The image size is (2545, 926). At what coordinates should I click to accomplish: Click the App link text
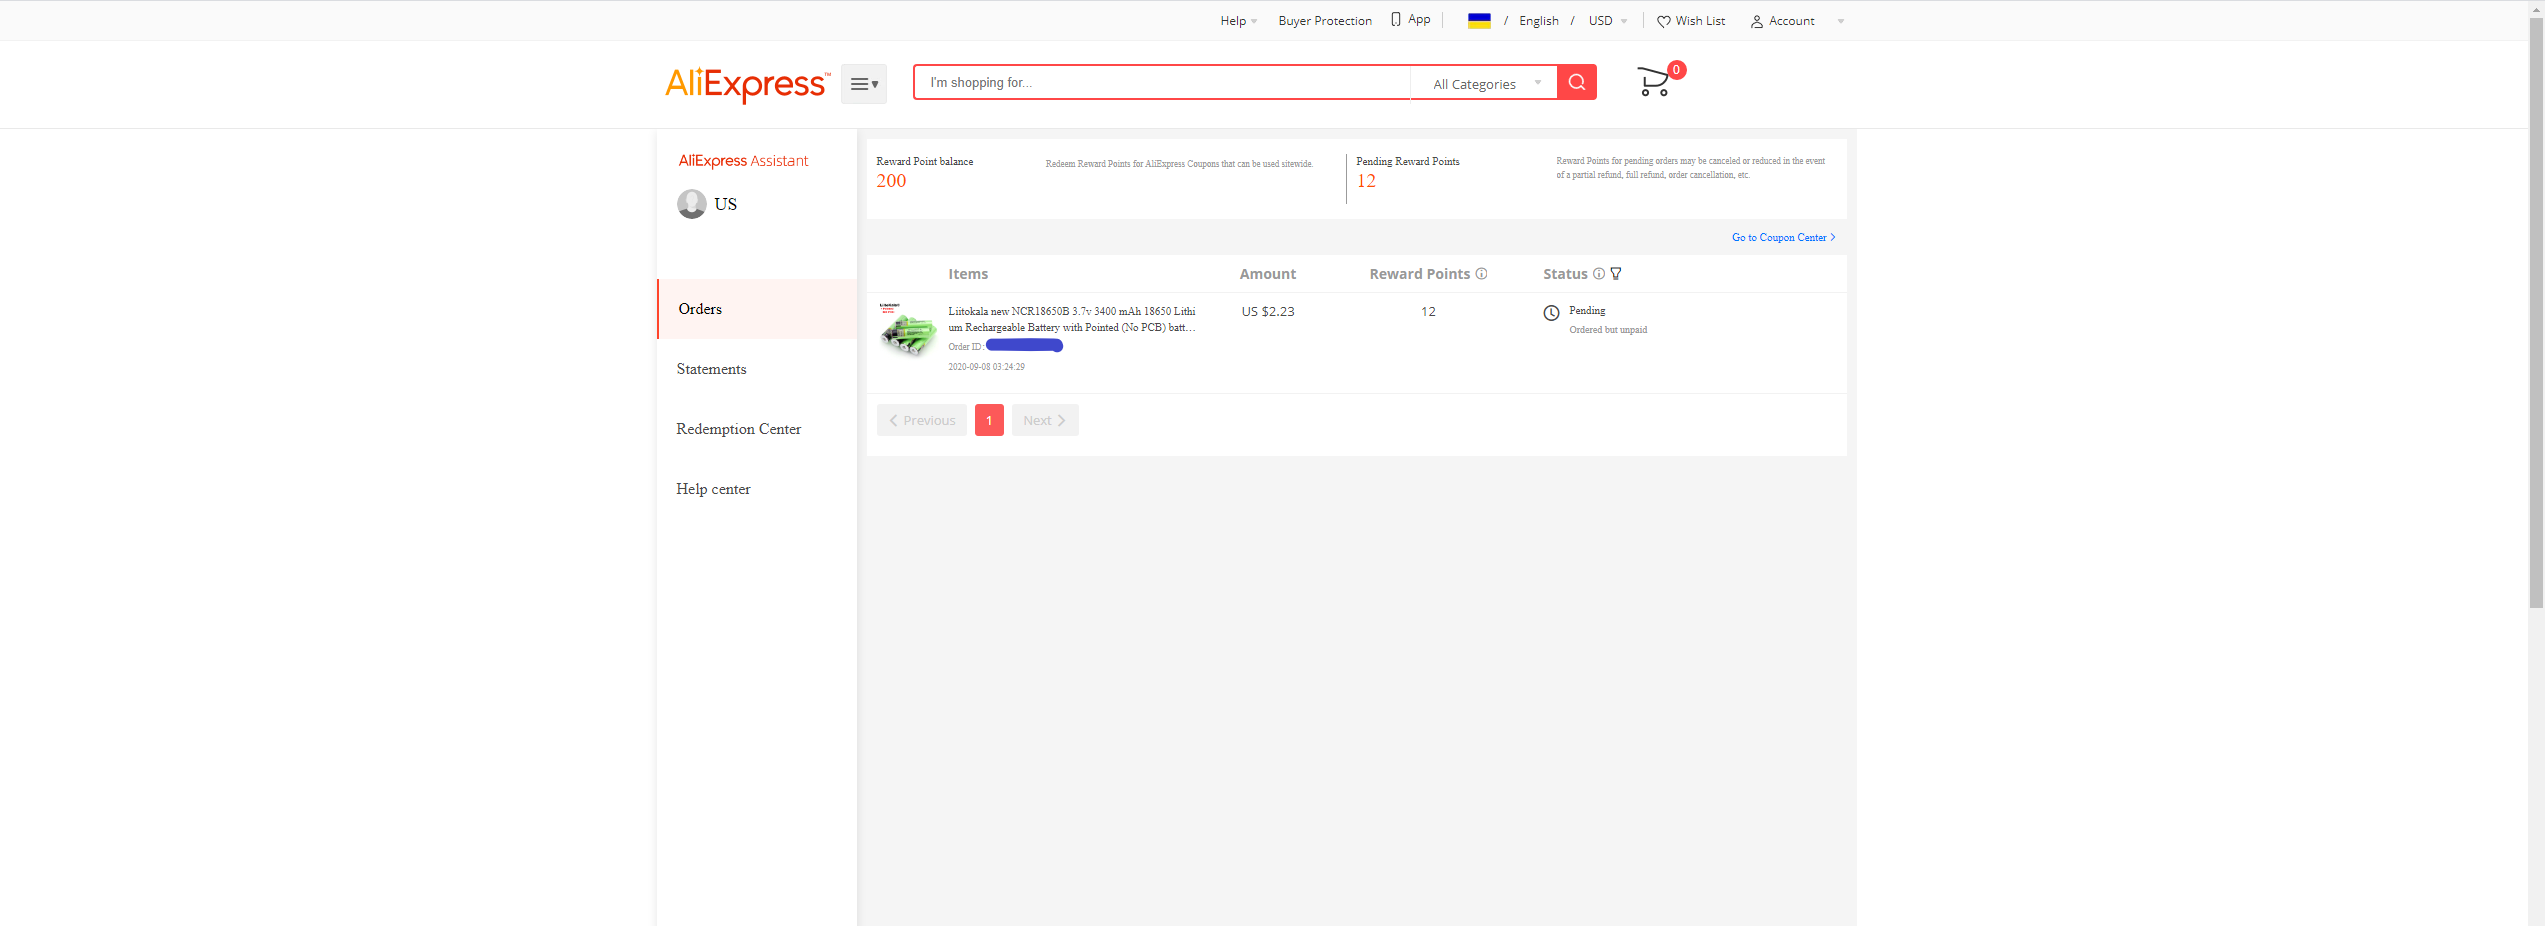coord(1419,19)
